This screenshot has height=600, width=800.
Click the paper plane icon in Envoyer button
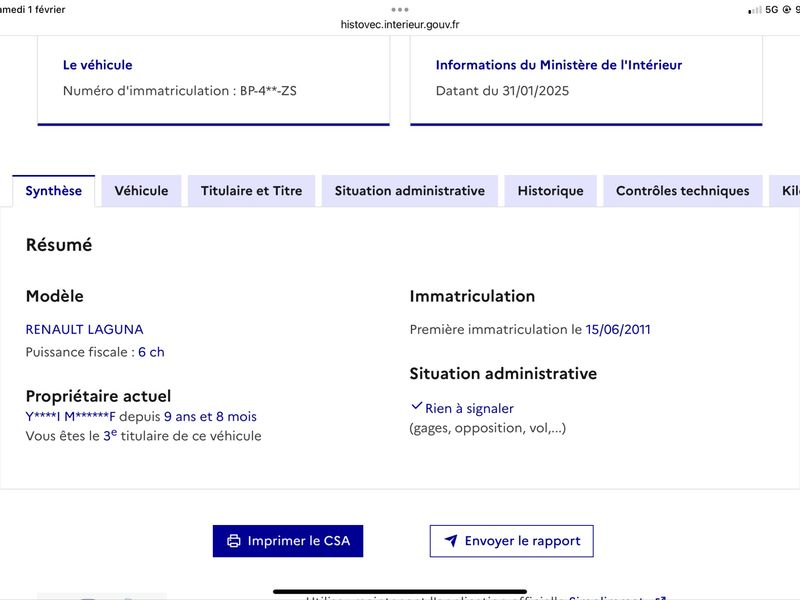tap(451, 540)
